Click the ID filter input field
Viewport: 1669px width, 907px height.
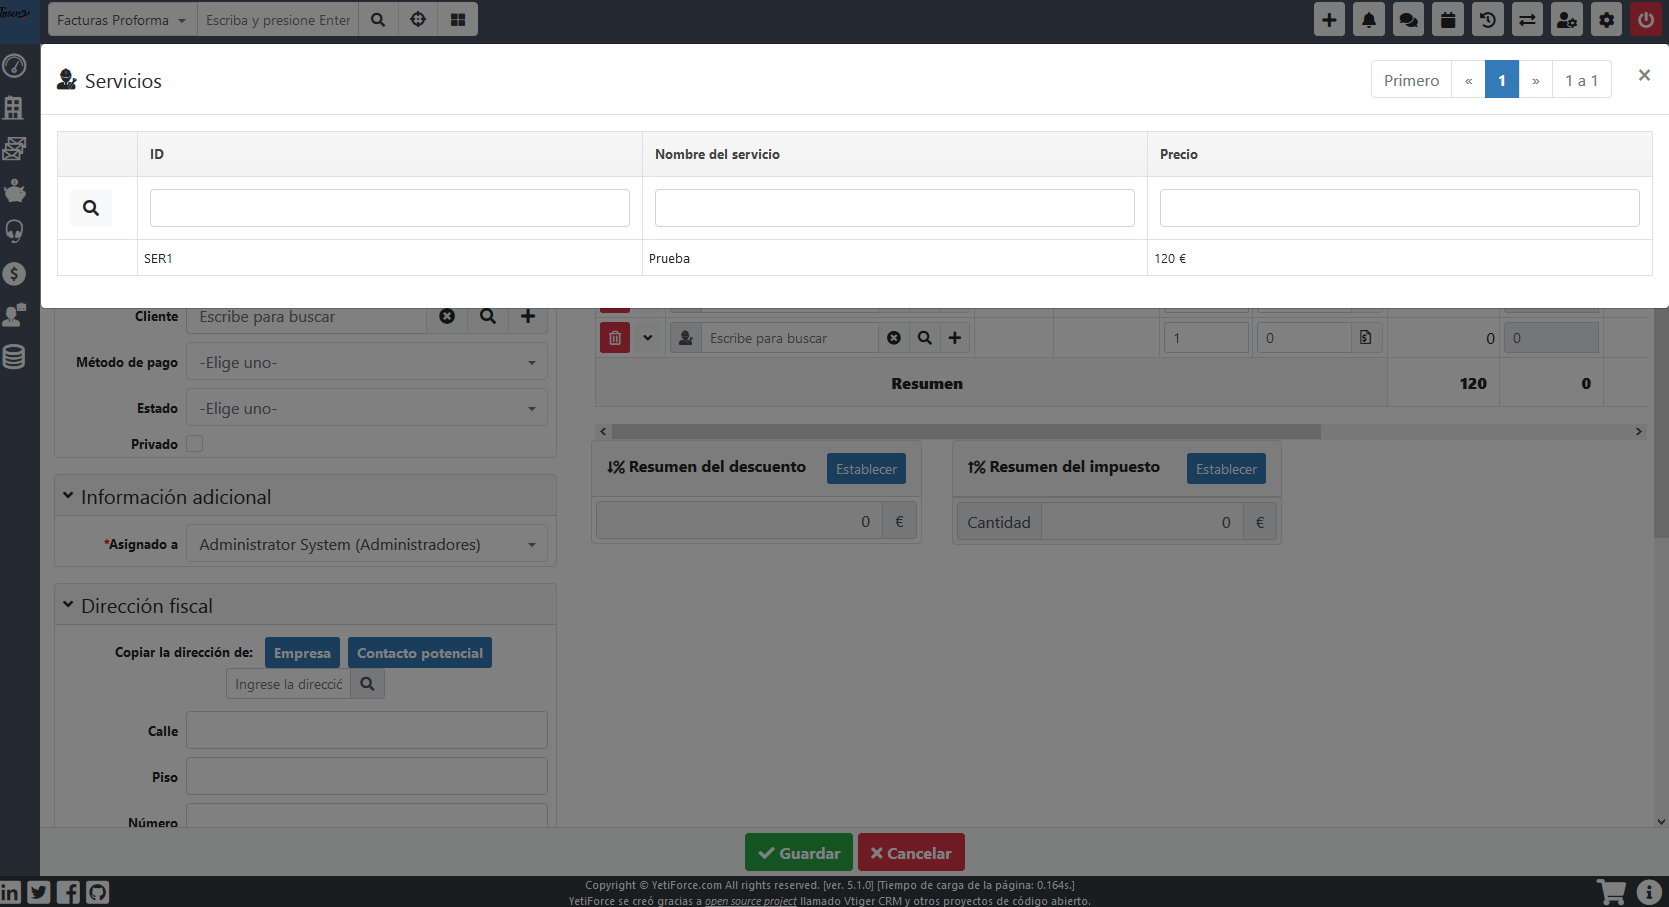point(390,208)
